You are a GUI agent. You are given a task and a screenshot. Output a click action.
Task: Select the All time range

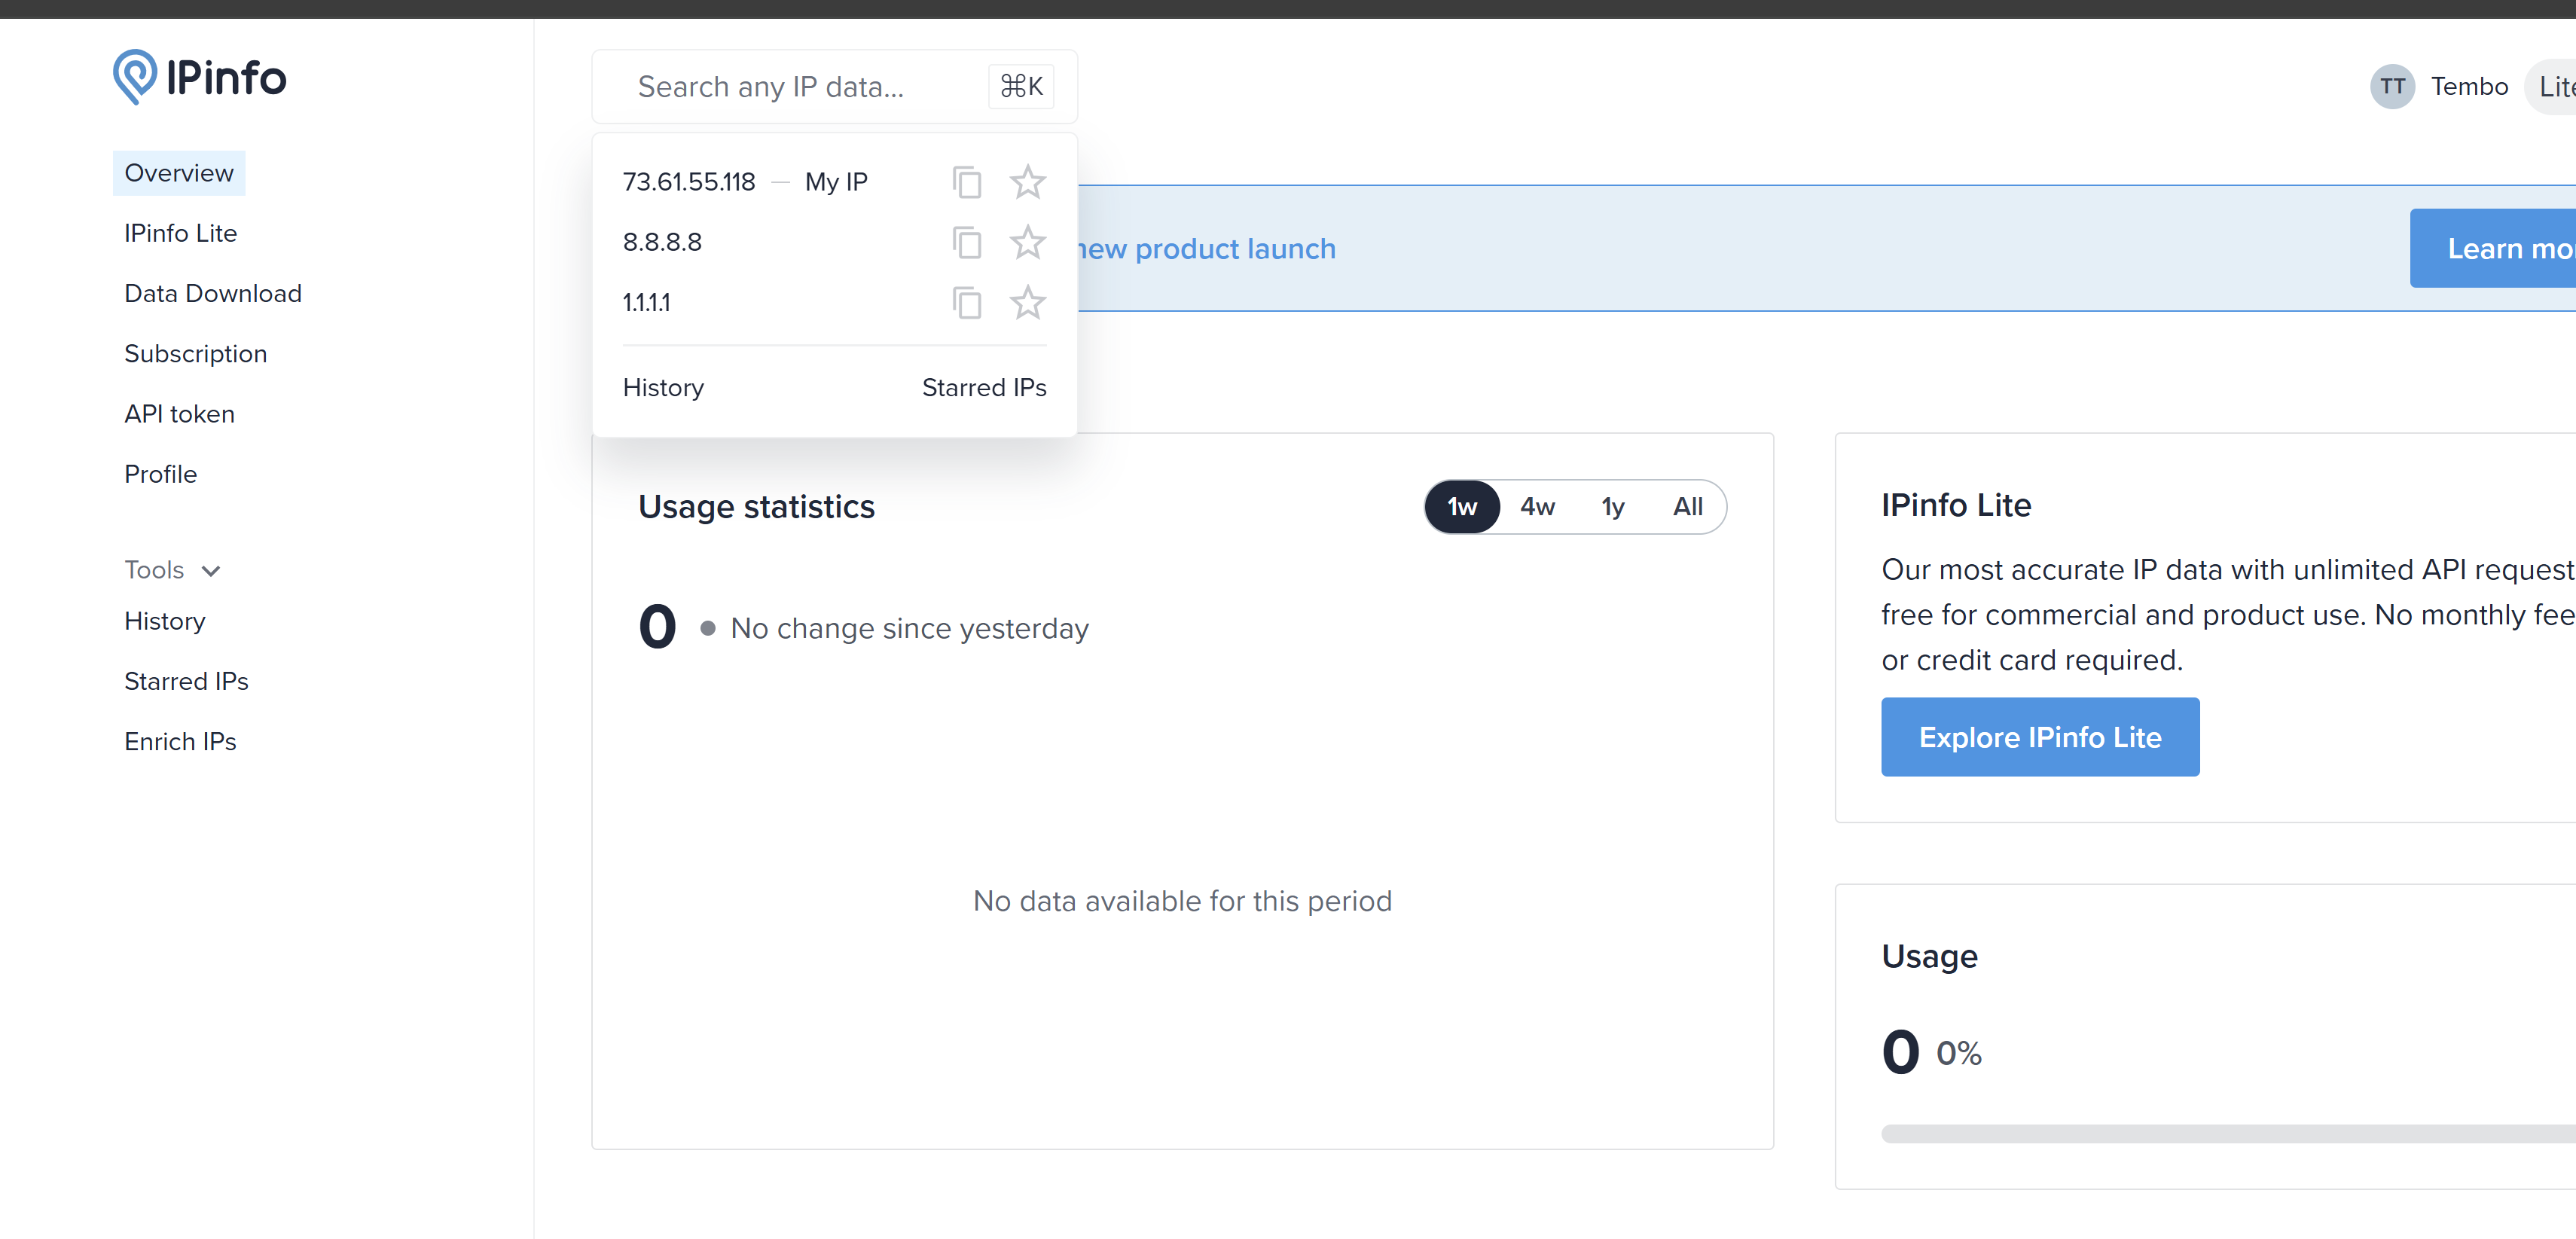(1687, 507)
